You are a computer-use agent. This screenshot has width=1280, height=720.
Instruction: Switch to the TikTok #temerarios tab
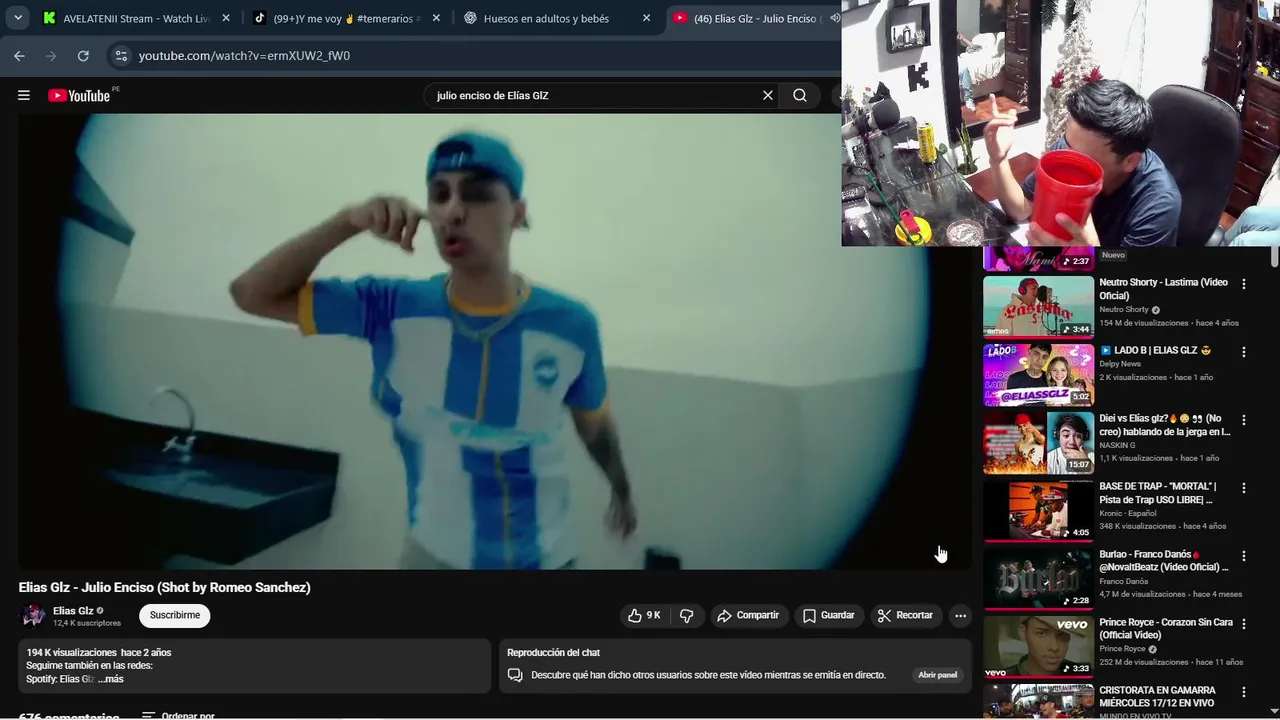(x=346, y=18)
